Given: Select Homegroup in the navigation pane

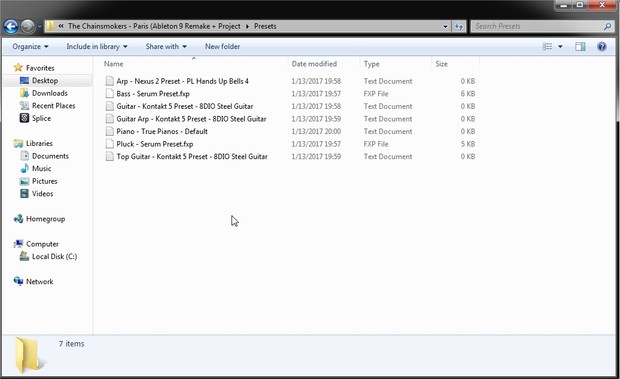Looking at the screenshot, I should click(x=40, y=219).
